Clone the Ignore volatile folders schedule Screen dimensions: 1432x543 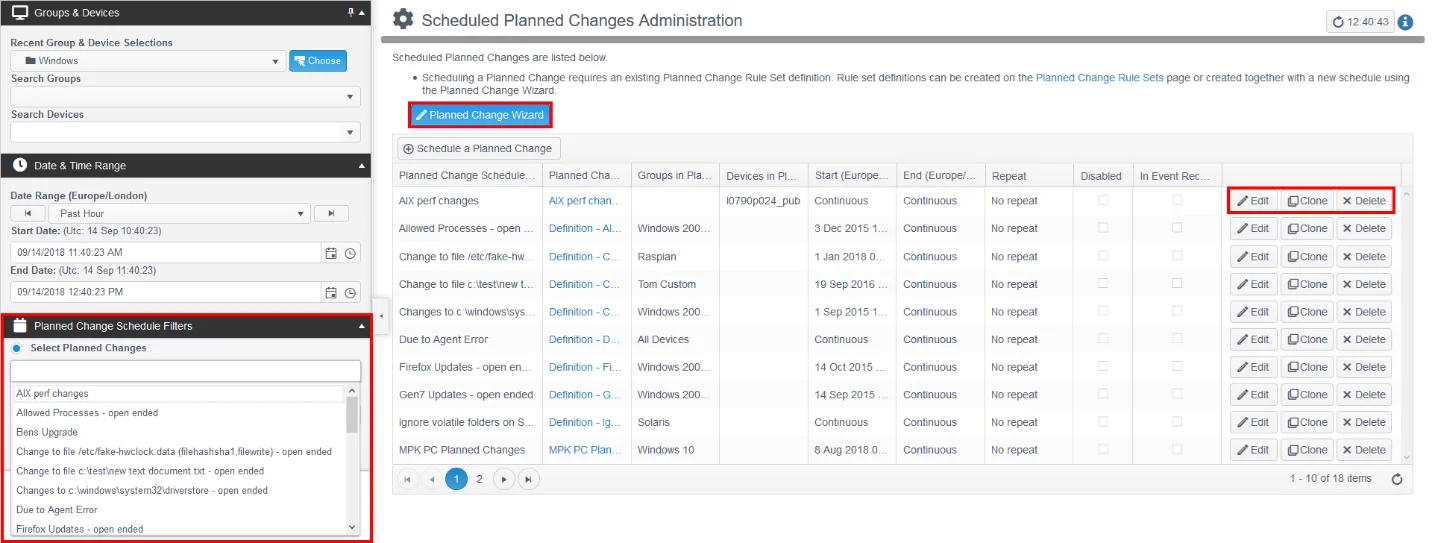tap(1308, 423)
